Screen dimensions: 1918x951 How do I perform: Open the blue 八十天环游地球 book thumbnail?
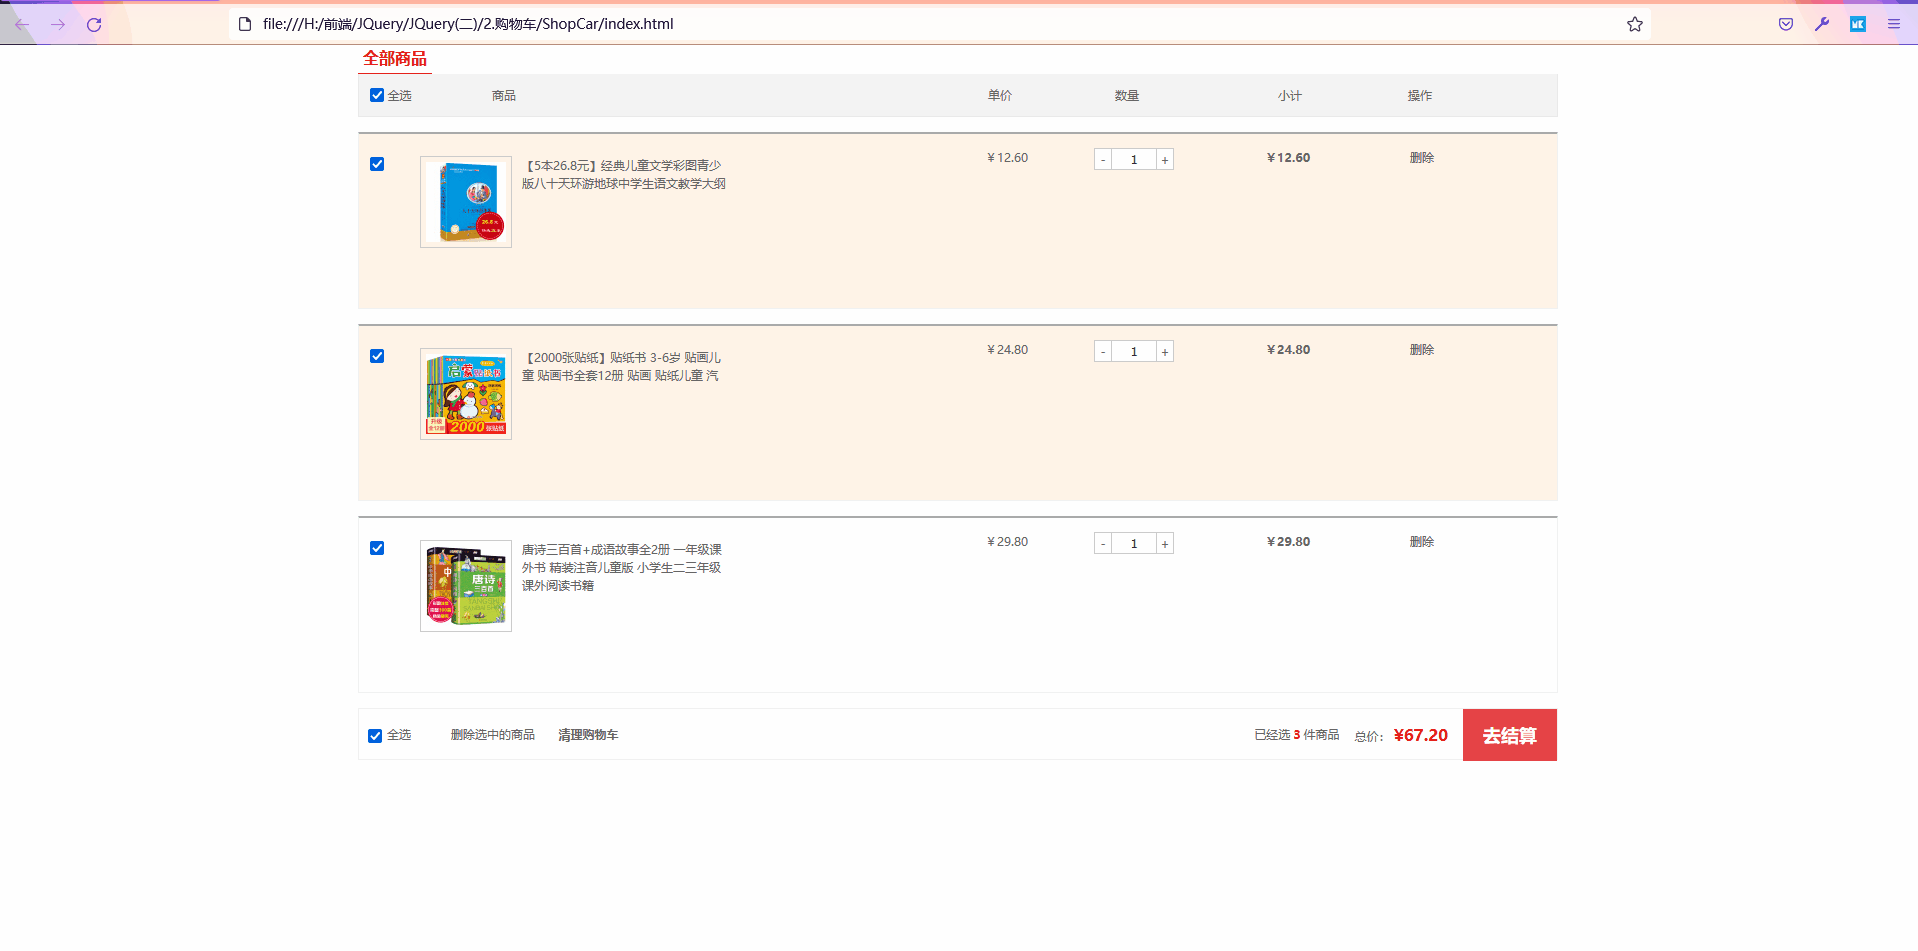coord(466,202)
